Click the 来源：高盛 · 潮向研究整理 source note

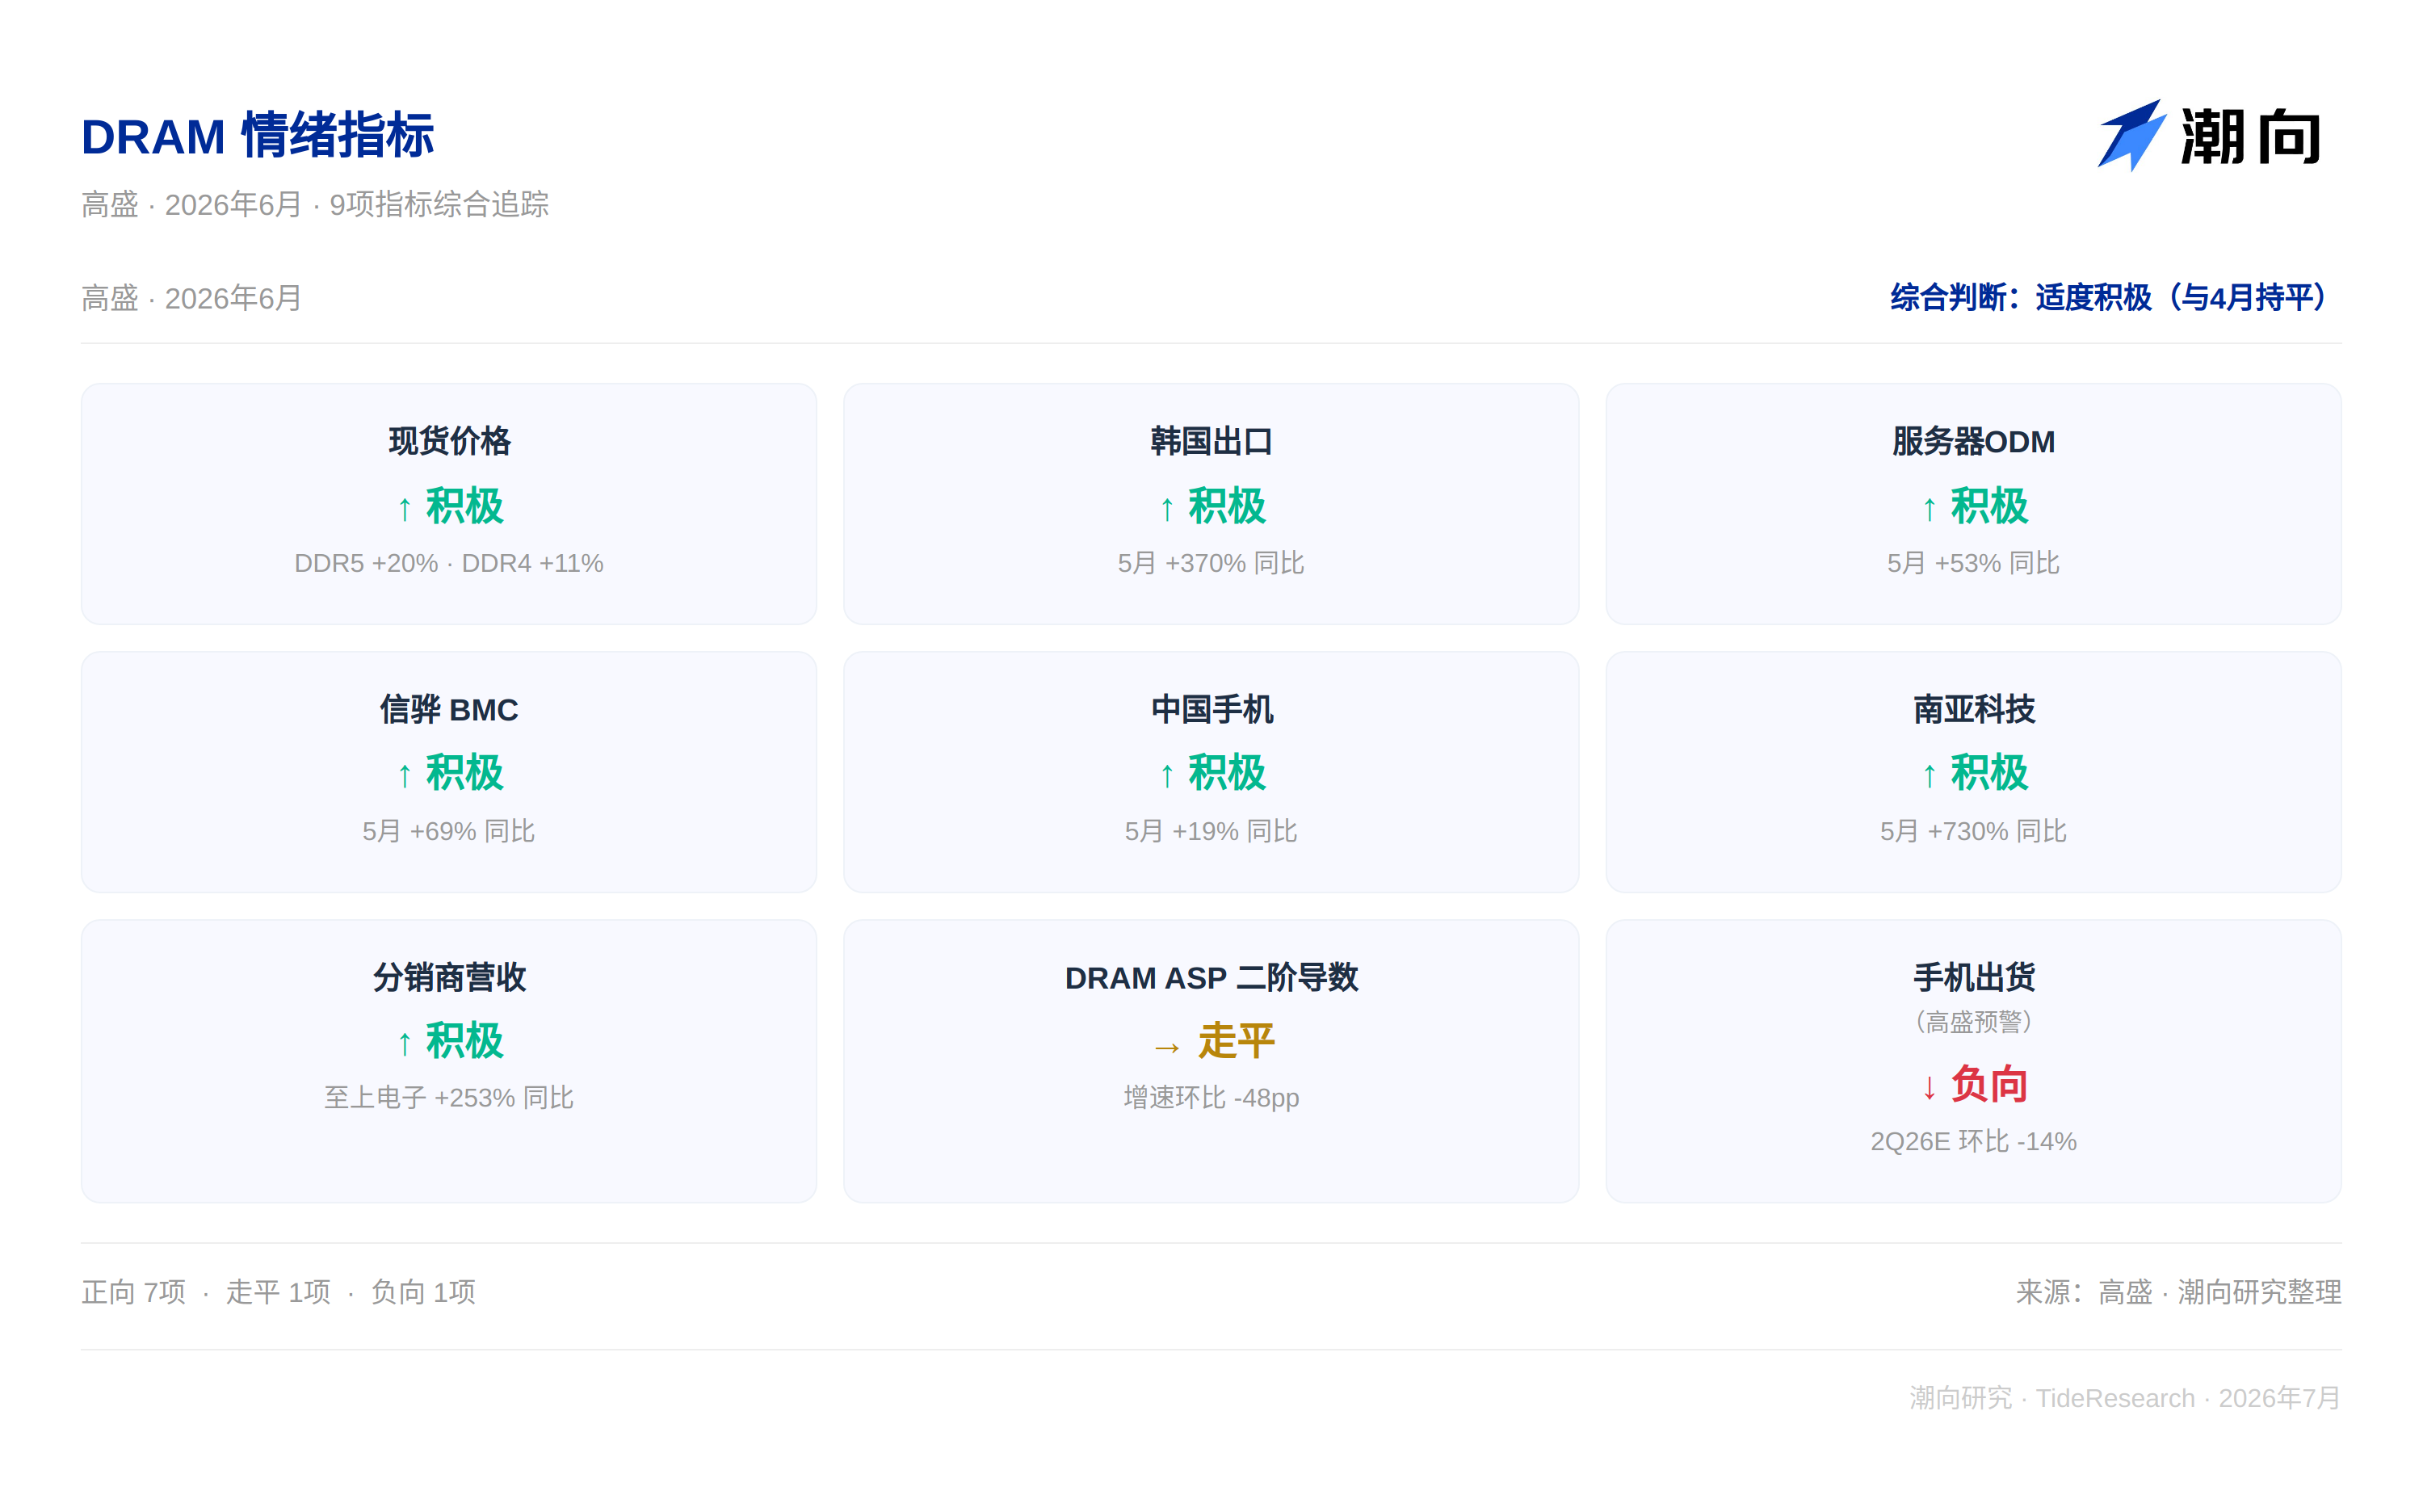2177,1292
